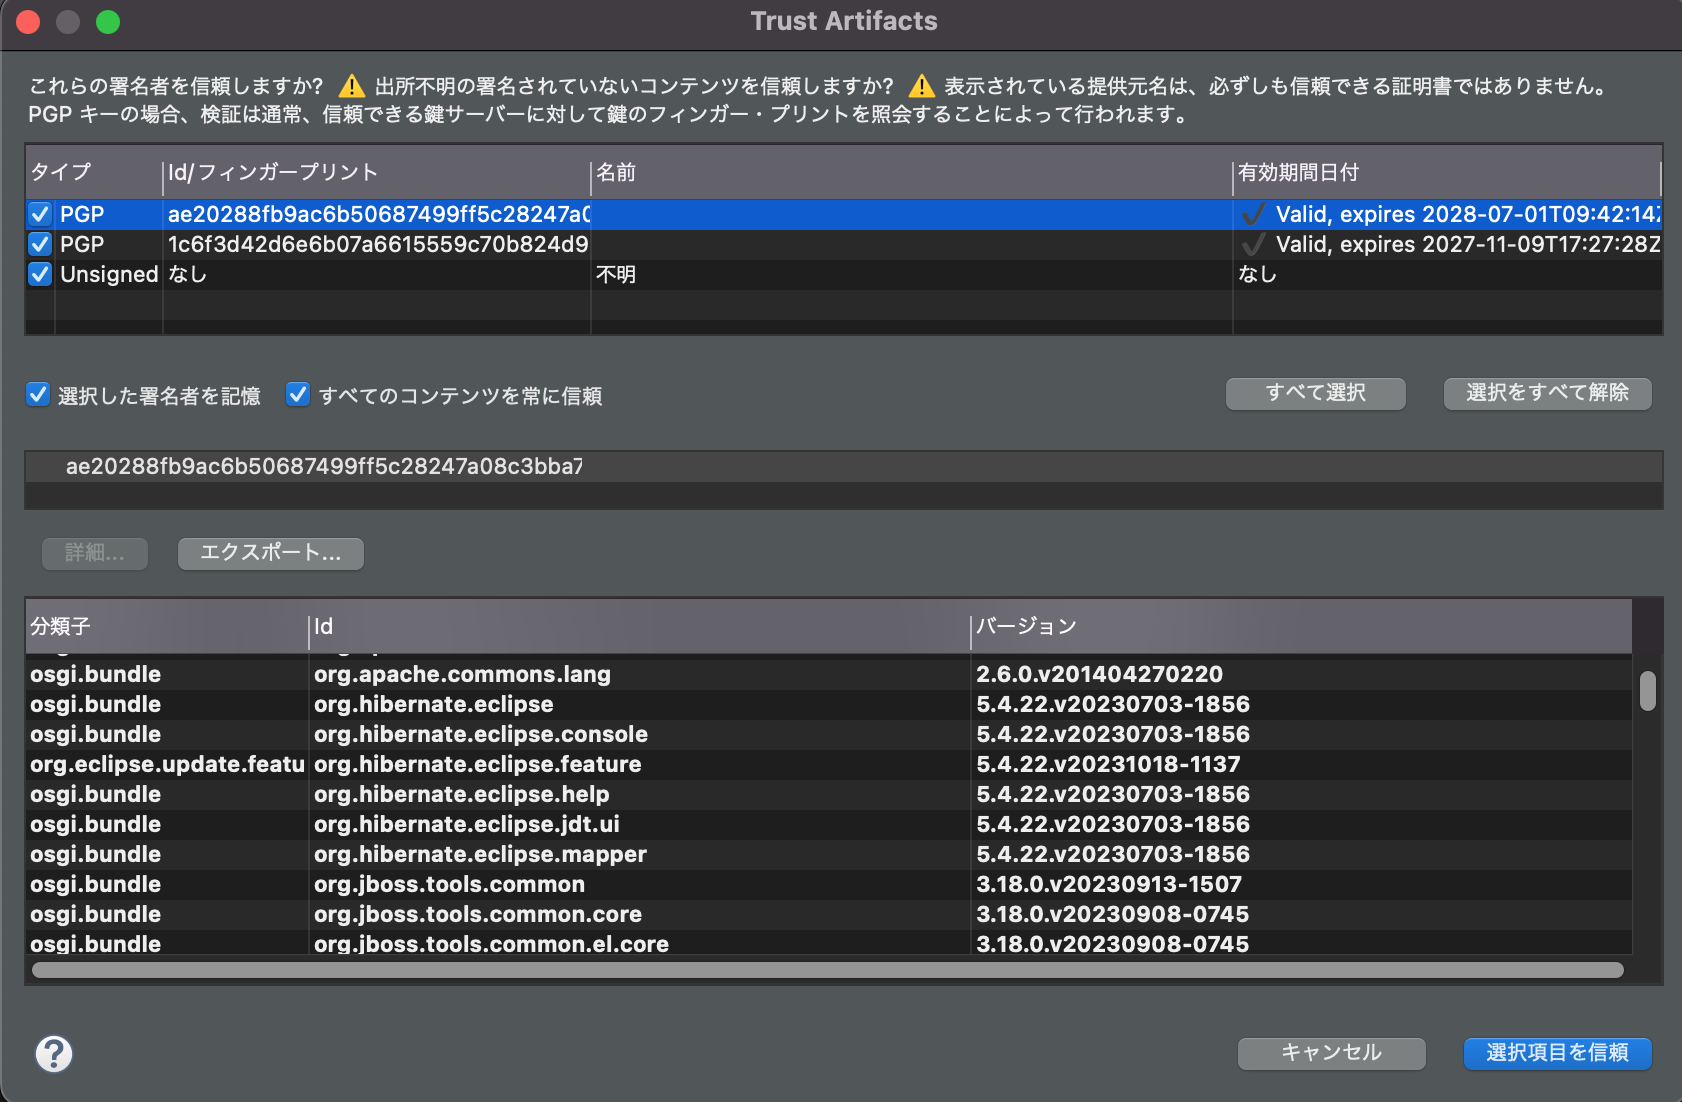This screenshot has width=1682, height=1102.
Task: Click the grayed checkmark on the second PGP row
Action: pyautogui.click(x=1252, y=244)
